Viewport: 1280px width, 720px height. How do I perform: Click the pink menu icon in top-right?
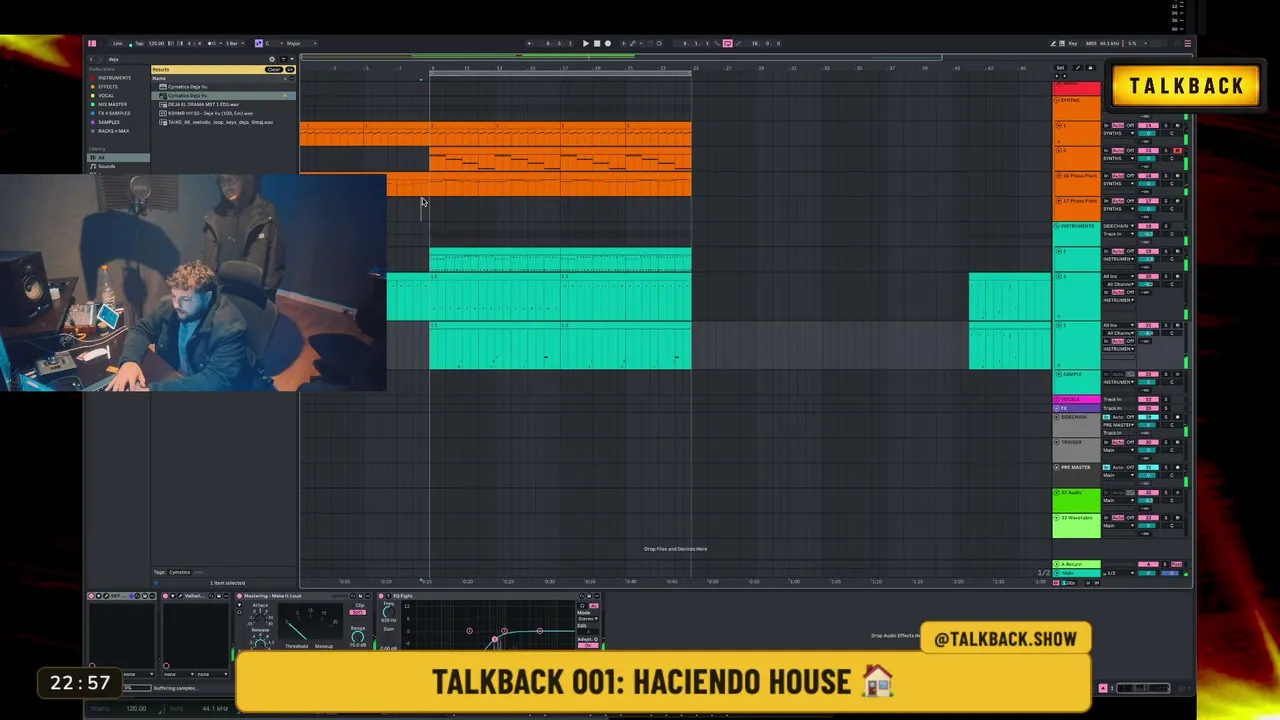(1187, 43)
